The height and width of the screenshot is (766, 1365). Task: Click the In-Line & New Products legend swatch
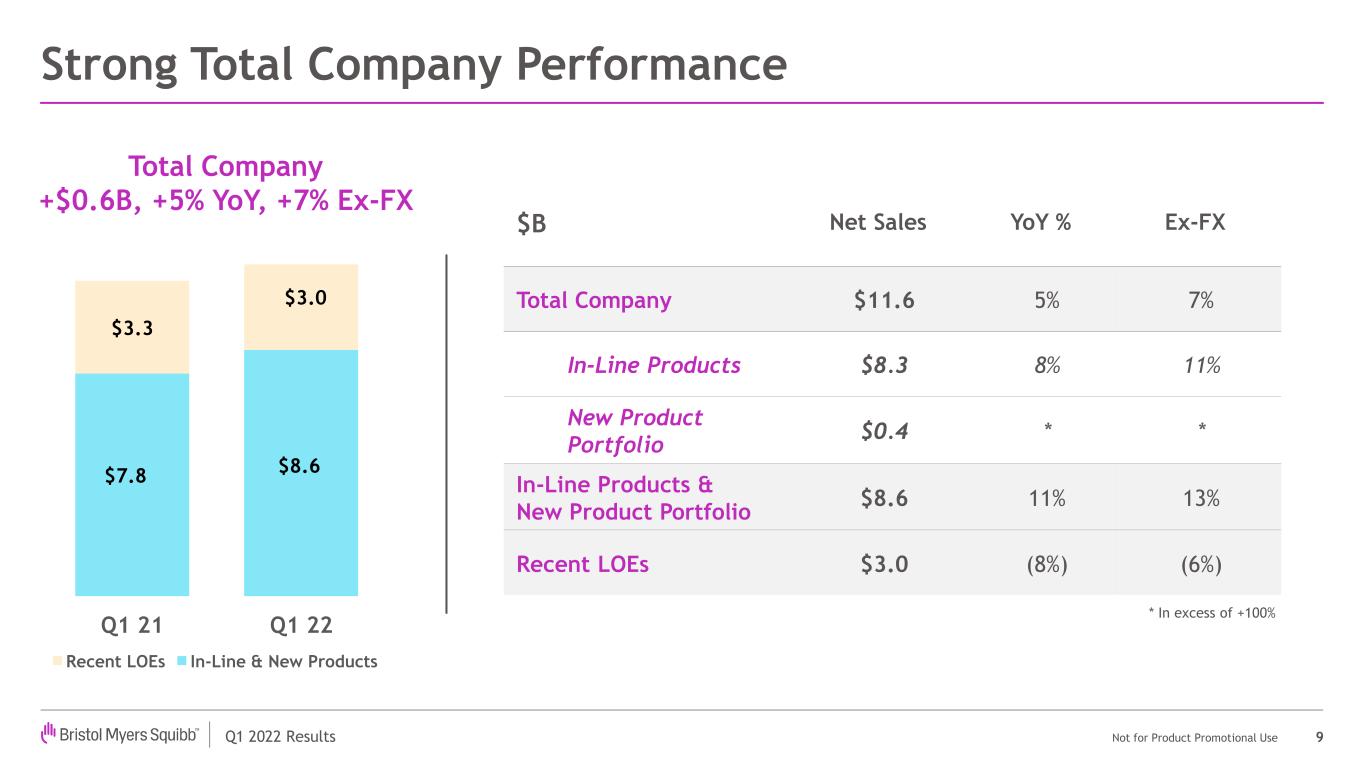181,662
